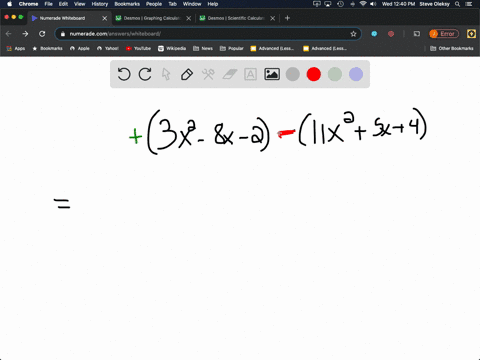Open a new browser tab
This screenshot has width=480, height=360.
point(287,18)
